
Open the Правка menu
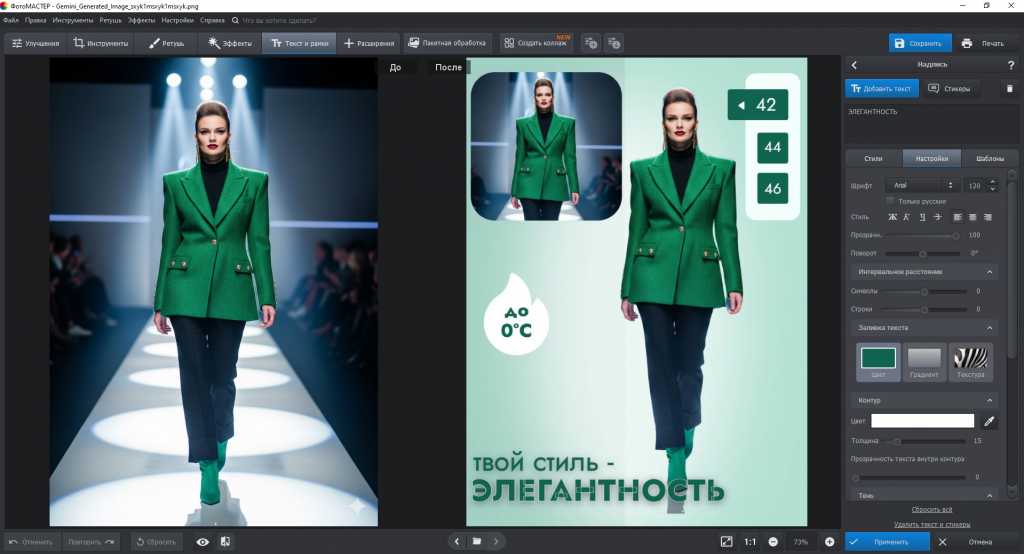coord(35,20)
